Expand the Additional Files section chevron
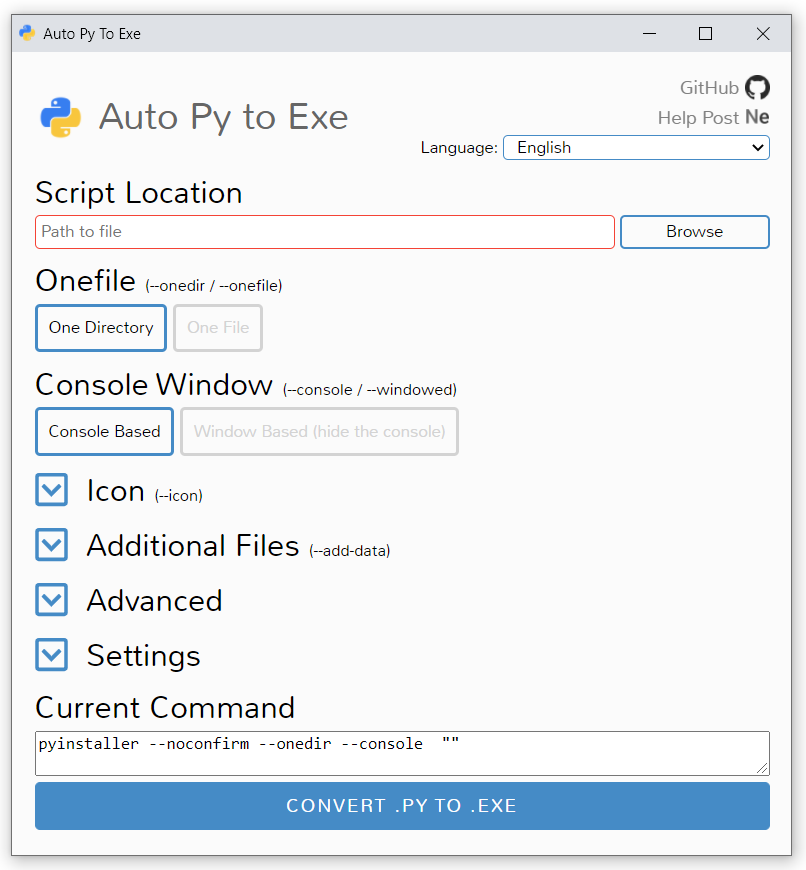Image resolution: width=806 pixels, height=870 pixels. pyautogui.click(x=51, y=545)
